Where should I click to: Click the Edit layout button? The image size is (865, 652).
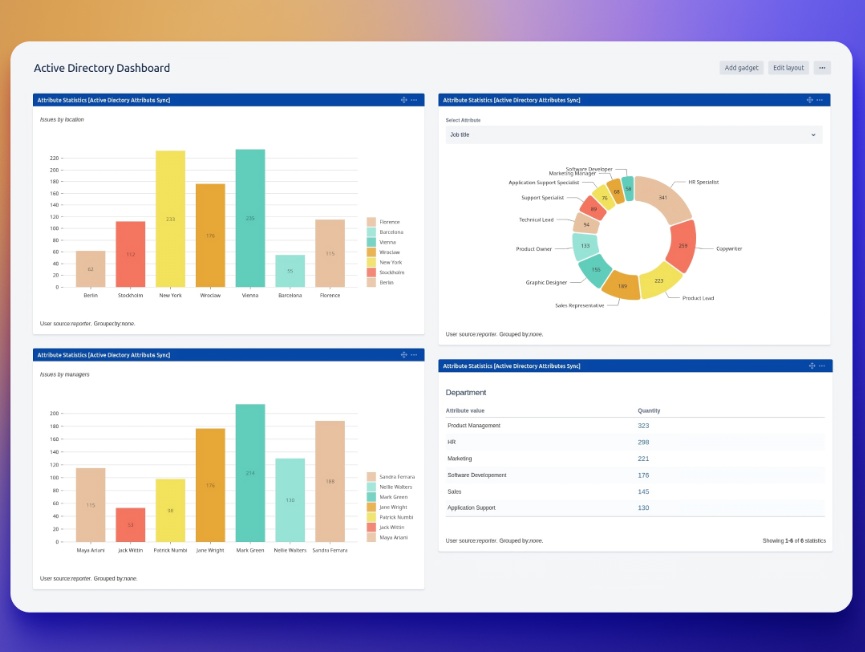pos(789,66)
